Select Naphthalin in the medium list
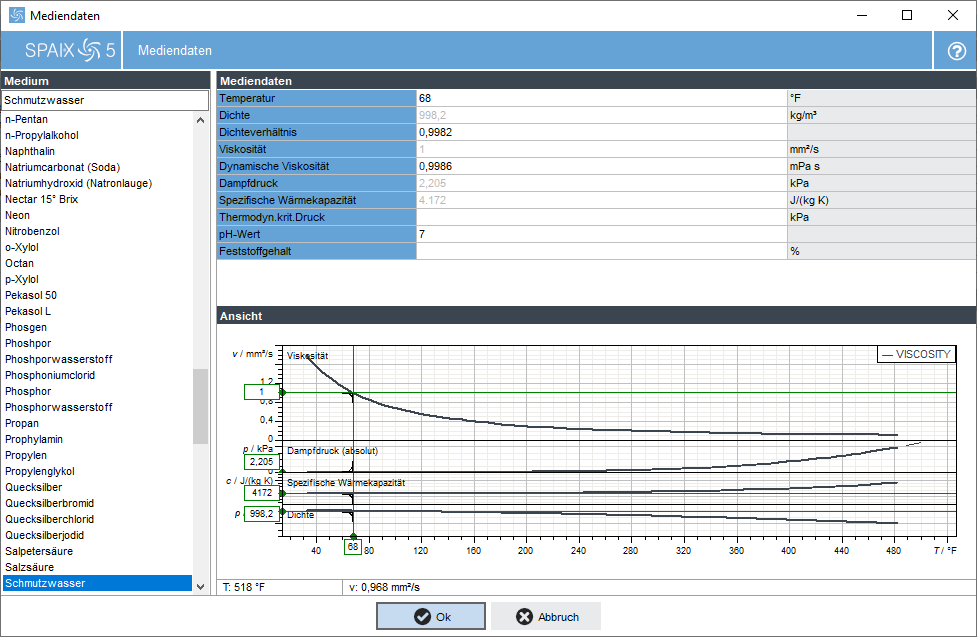The image size is (977, 637). click(30, 151)
